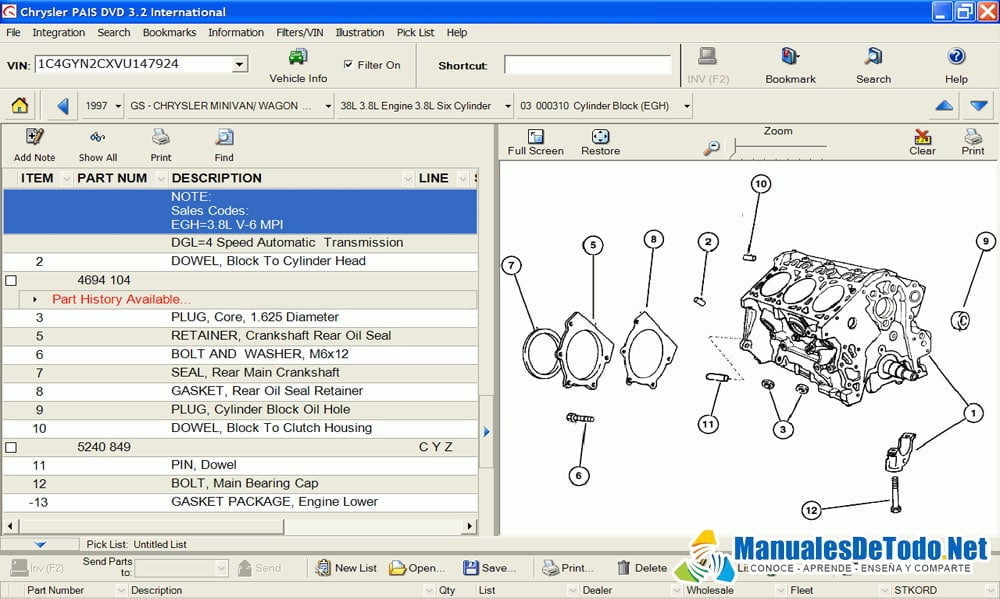Click the Bookmark toolbar icon

[790, 57]
